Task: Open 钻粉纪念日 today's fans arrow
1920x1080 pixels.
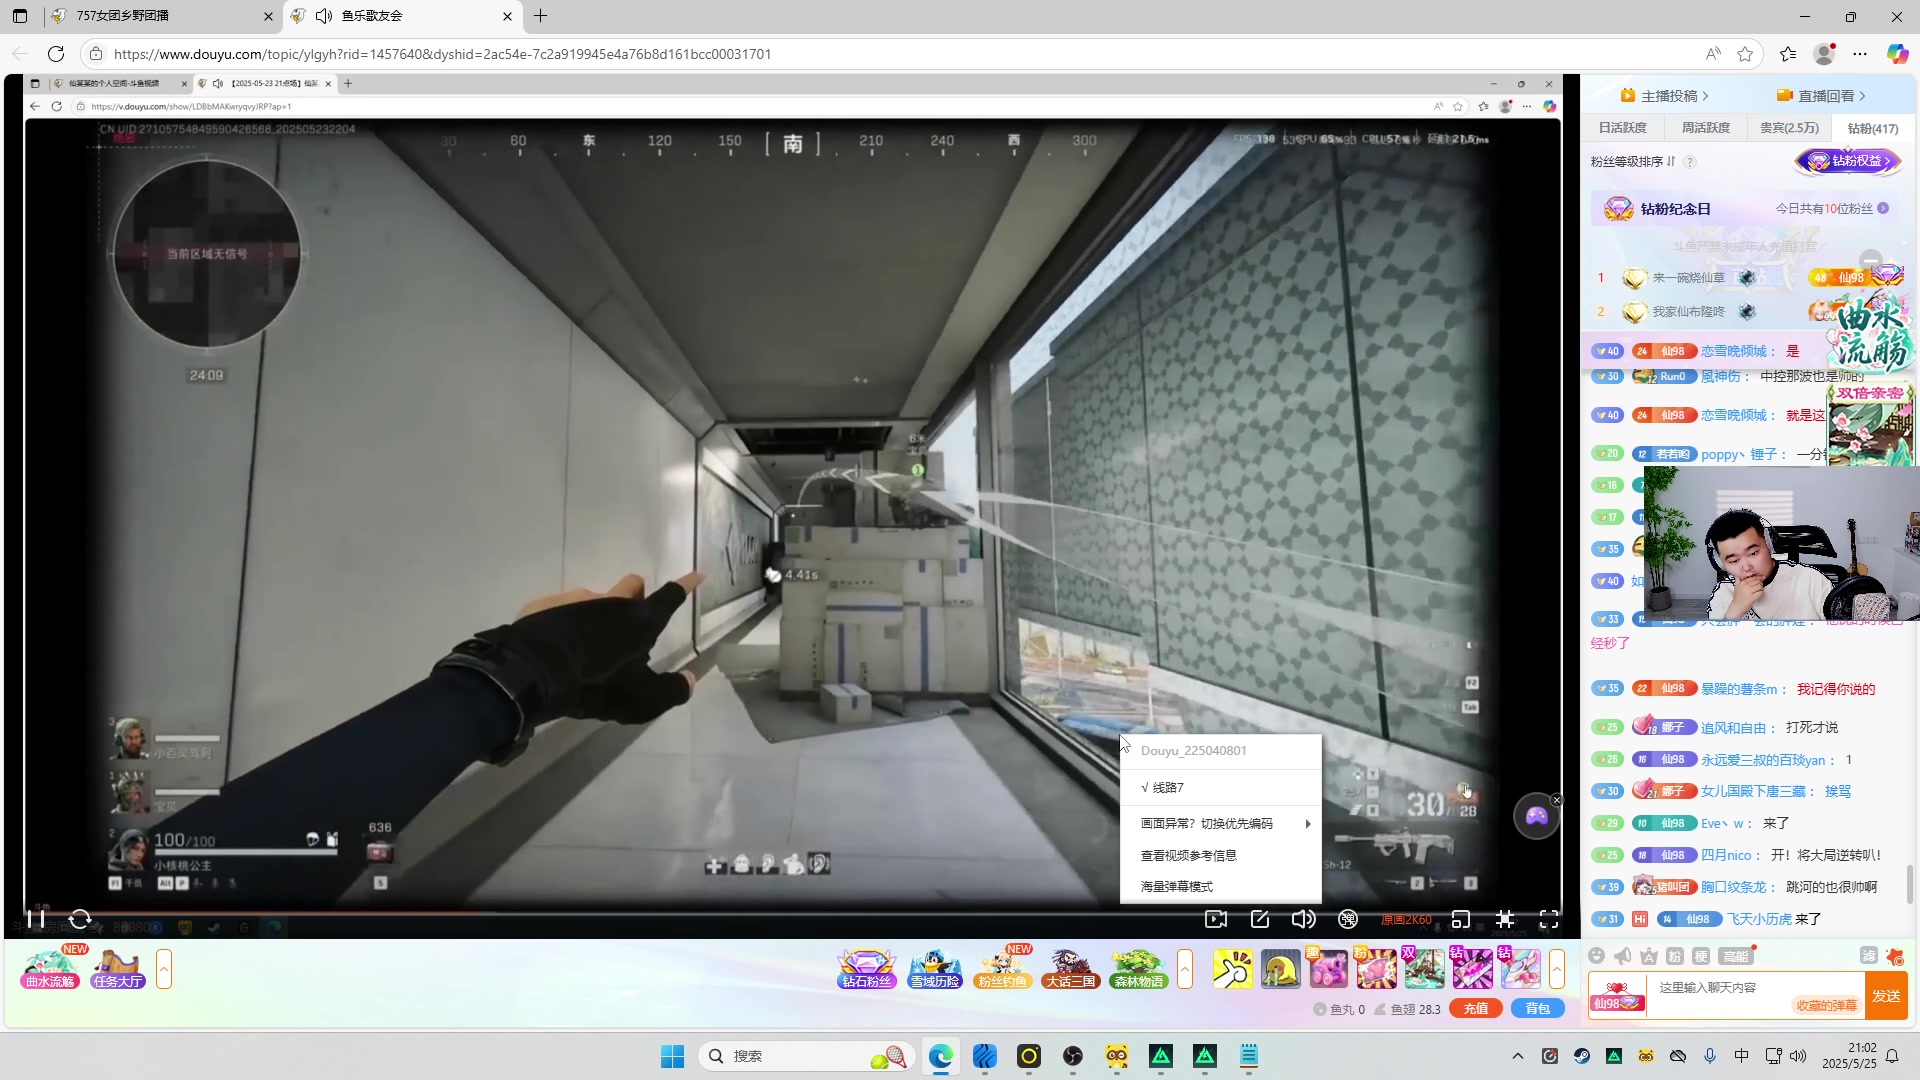Action: 1883,208
